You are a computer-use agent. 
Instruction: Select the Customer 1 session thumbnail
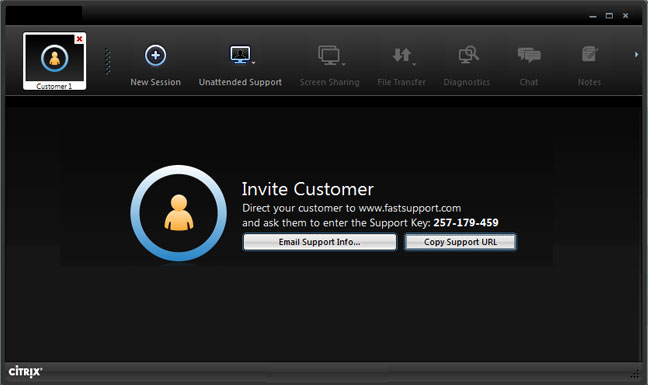point(55,61)
